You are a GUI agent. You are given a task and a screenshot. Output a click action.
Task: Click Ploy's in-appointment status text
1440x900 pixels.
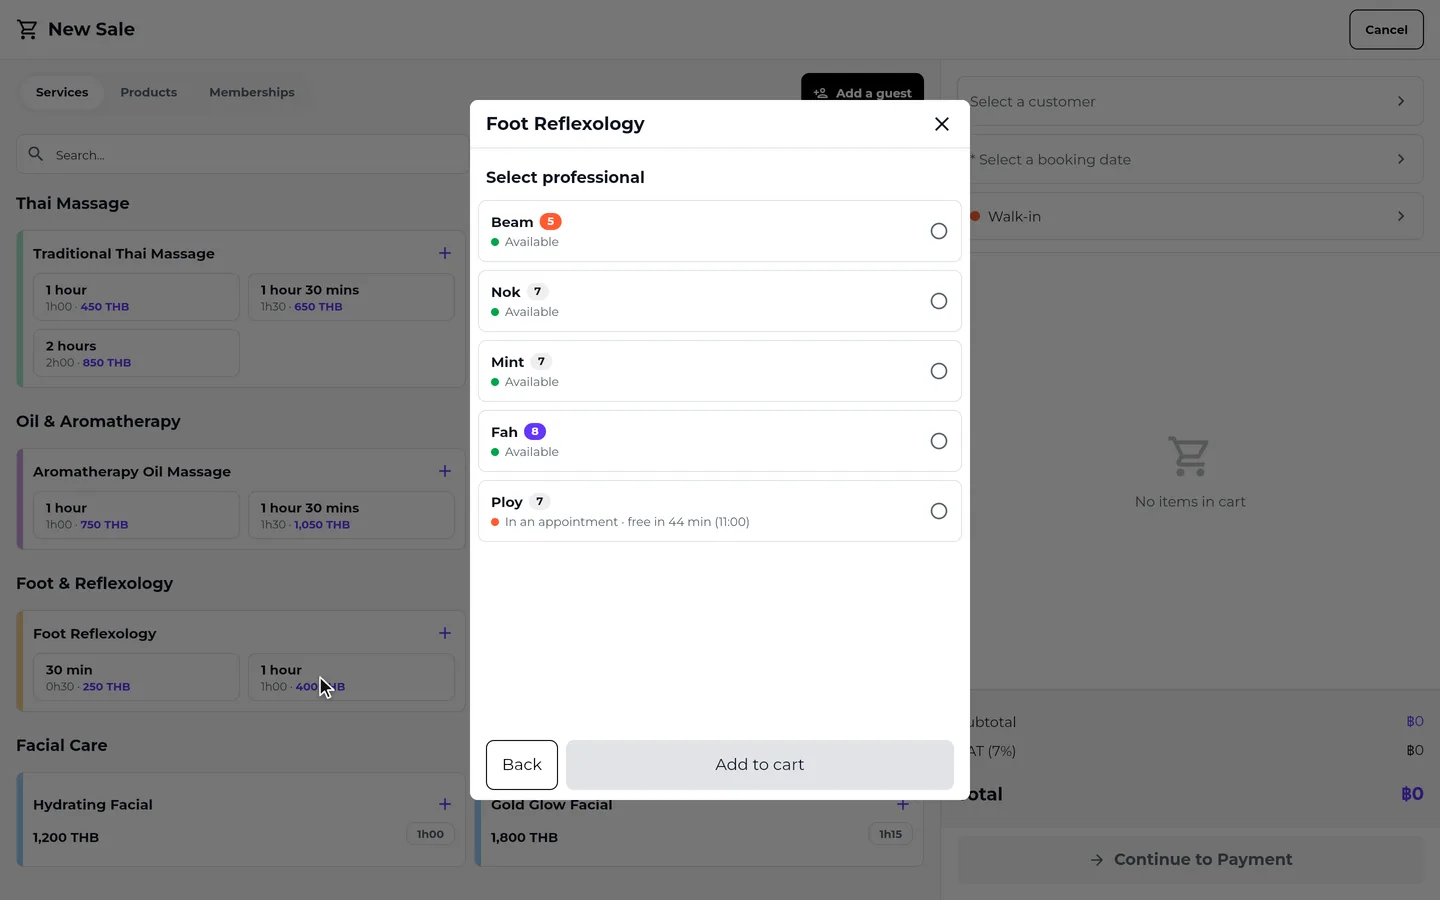click(x=627, y=522)
